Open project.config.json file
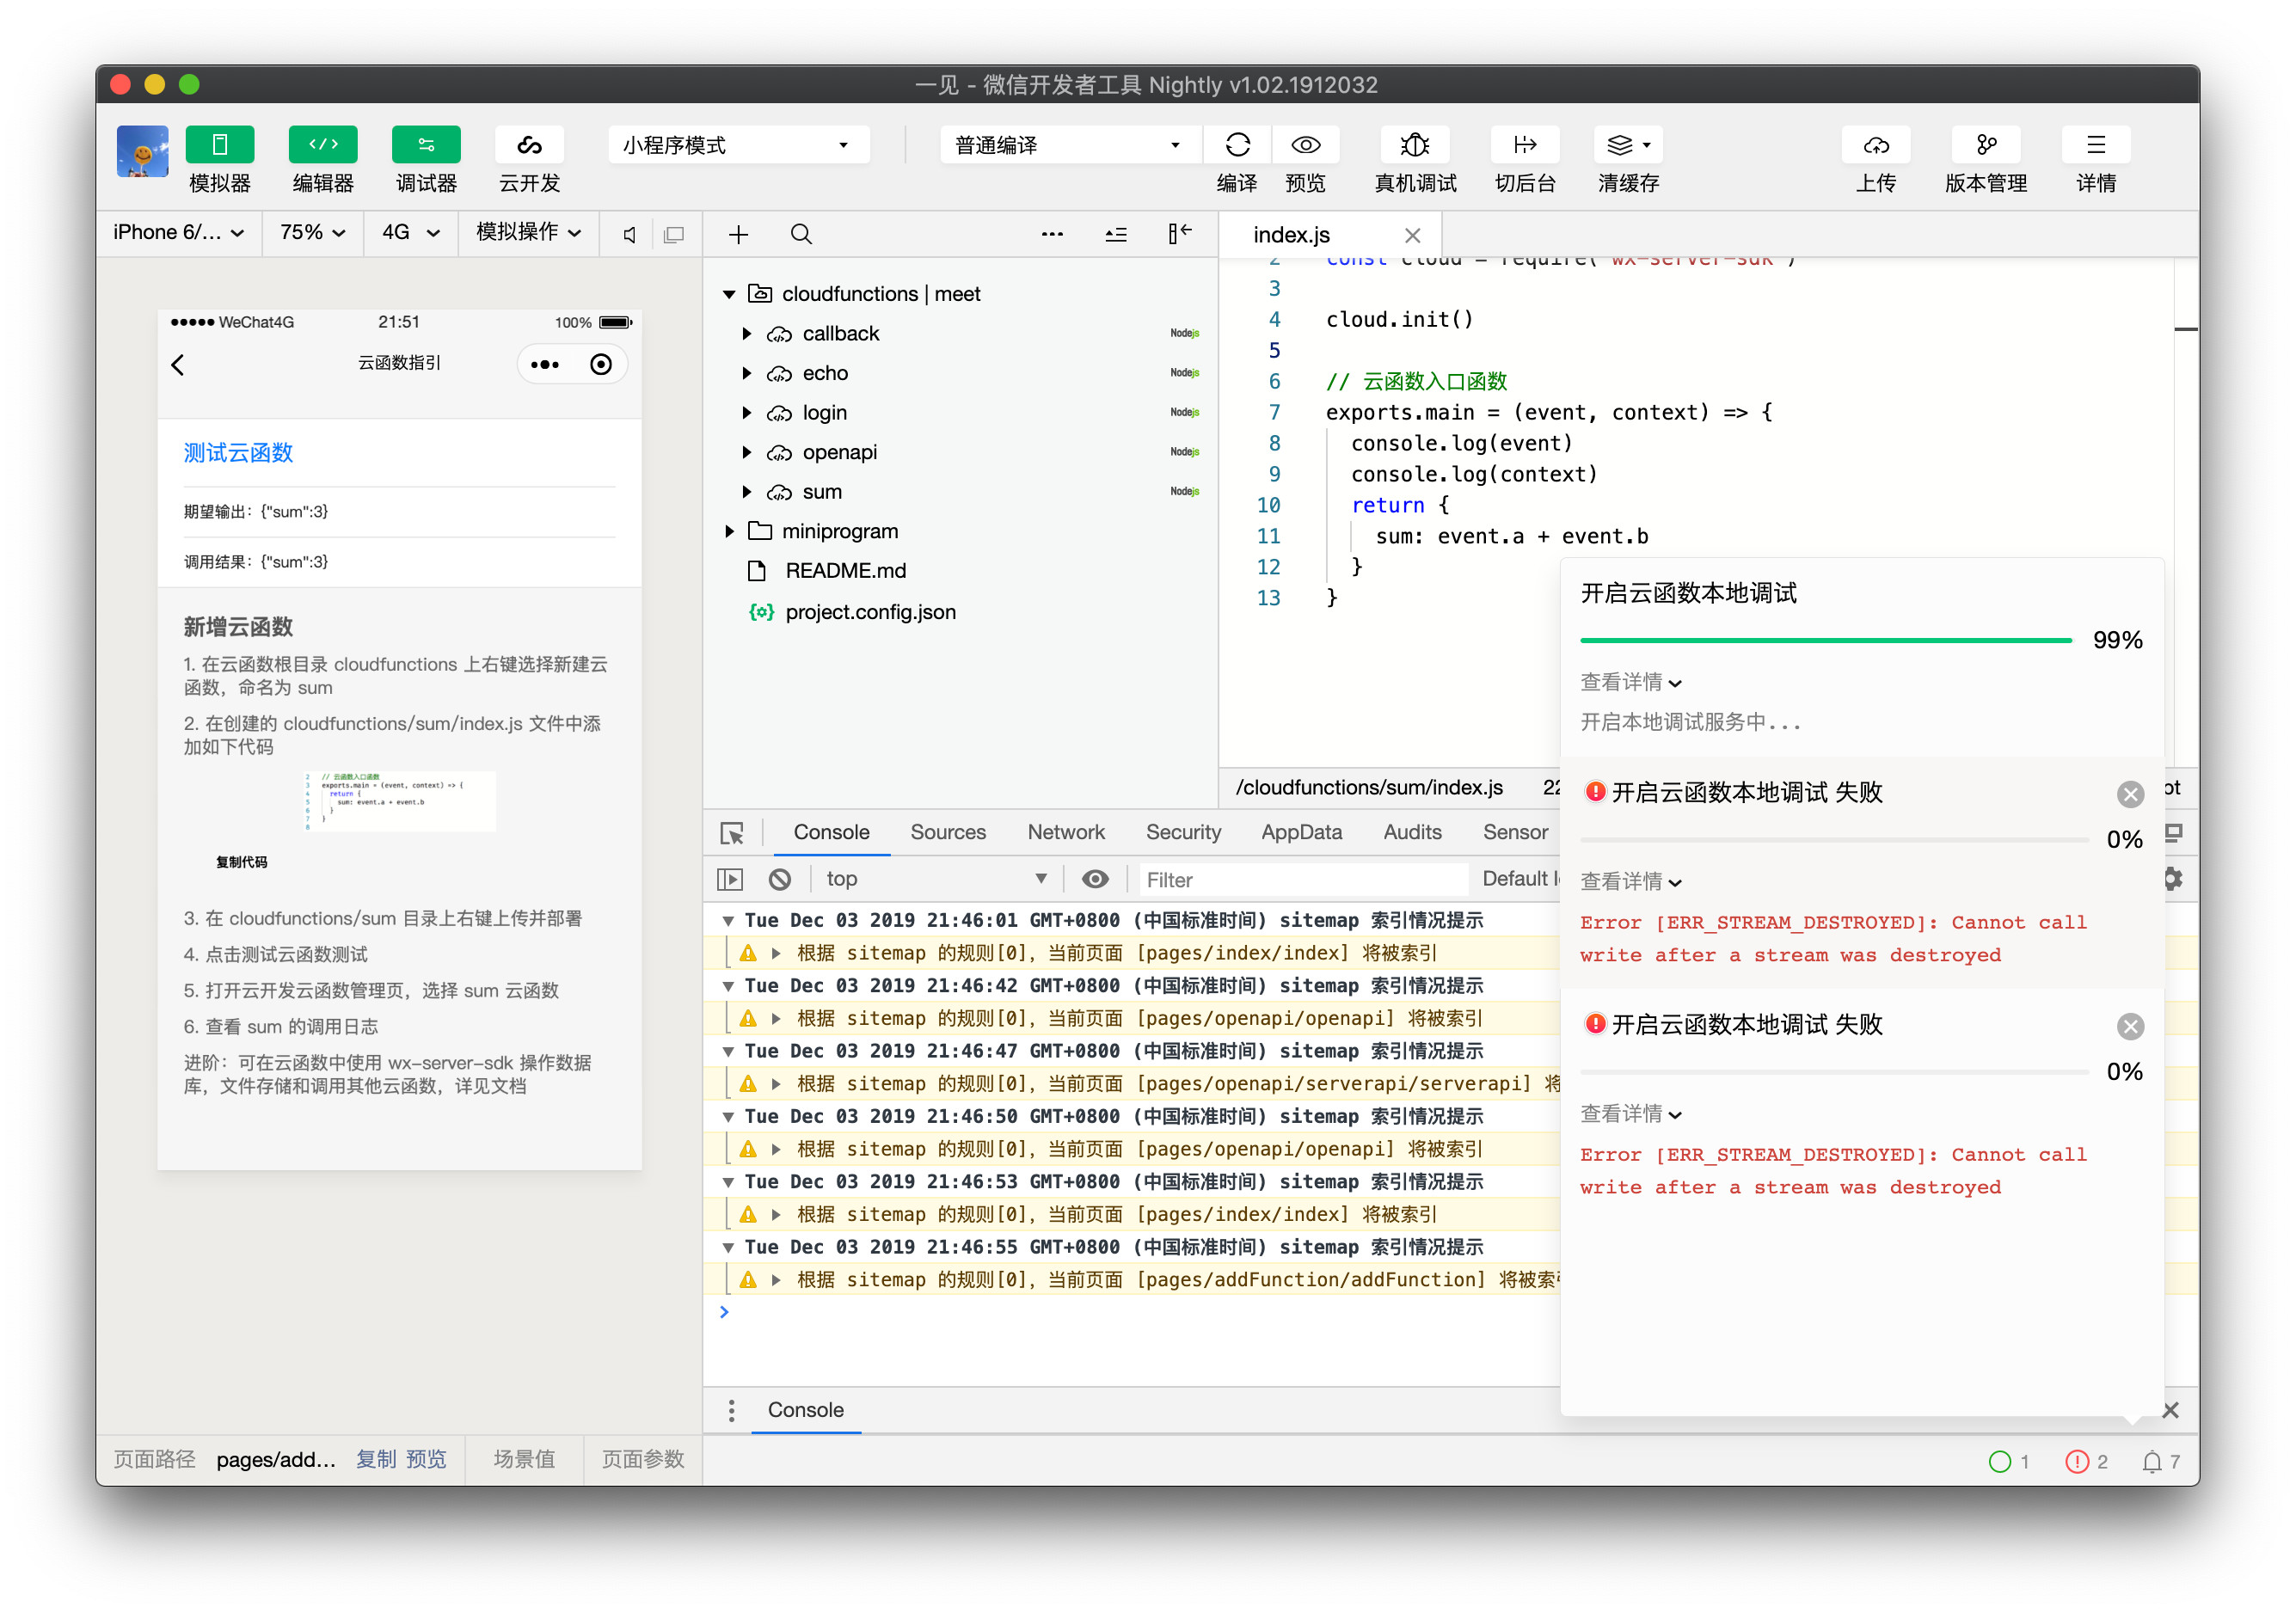 point(870,612)
